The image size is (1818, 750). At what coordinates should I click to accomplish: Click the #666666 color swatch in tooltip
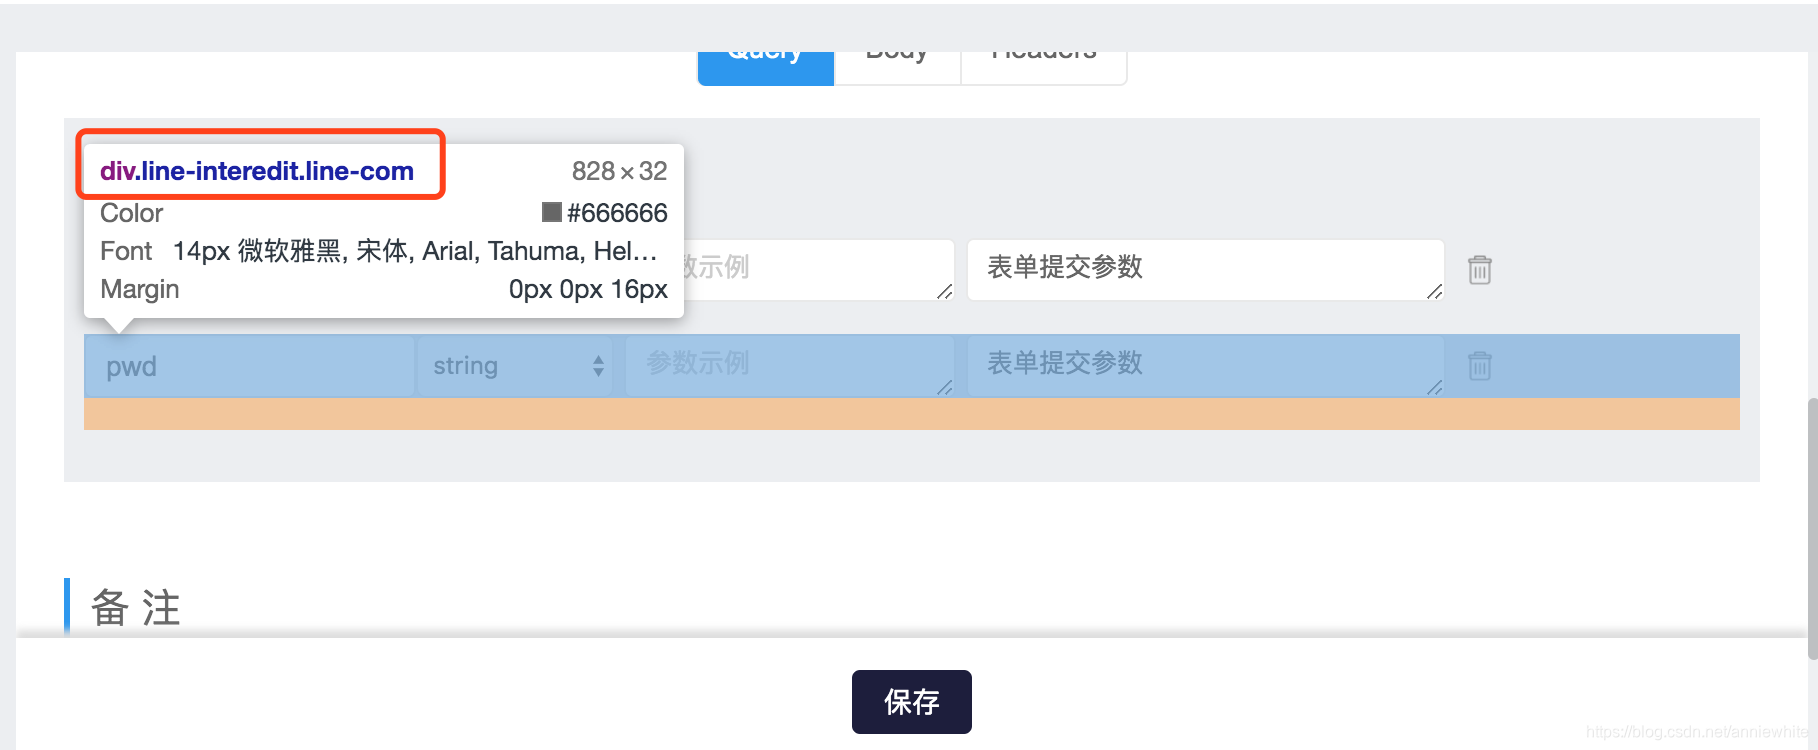(551, 212)
